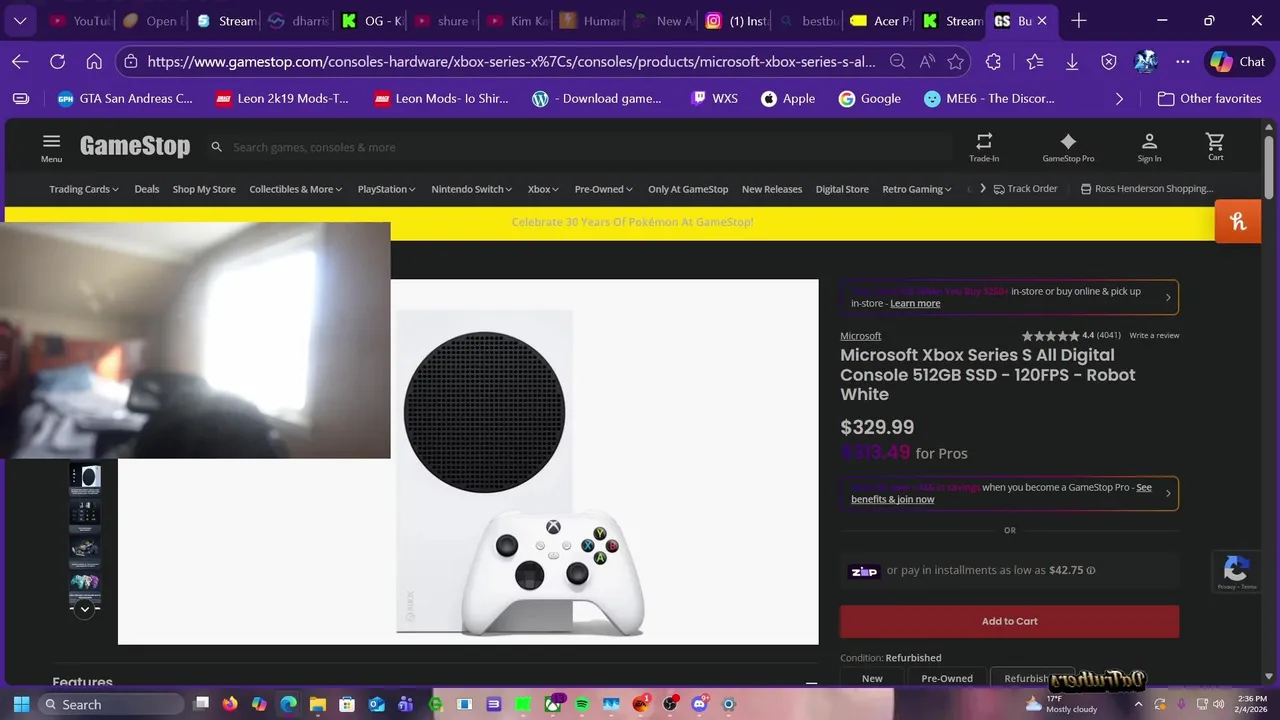Click the address bar URL

(x=511, y=62)
